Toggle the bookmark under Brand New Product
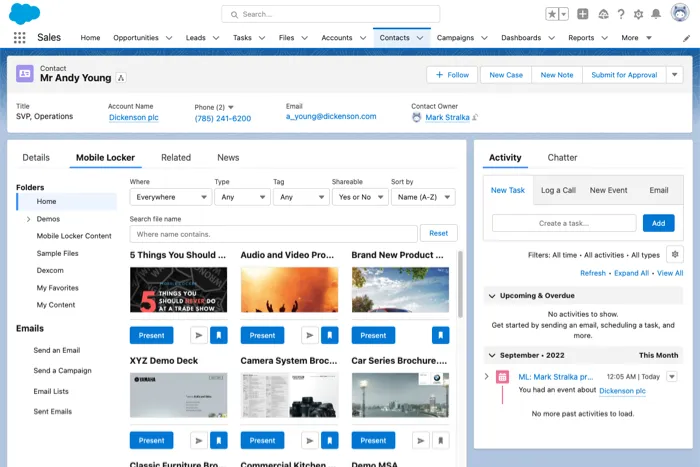 pyautogui.click(x=440, y=335)
